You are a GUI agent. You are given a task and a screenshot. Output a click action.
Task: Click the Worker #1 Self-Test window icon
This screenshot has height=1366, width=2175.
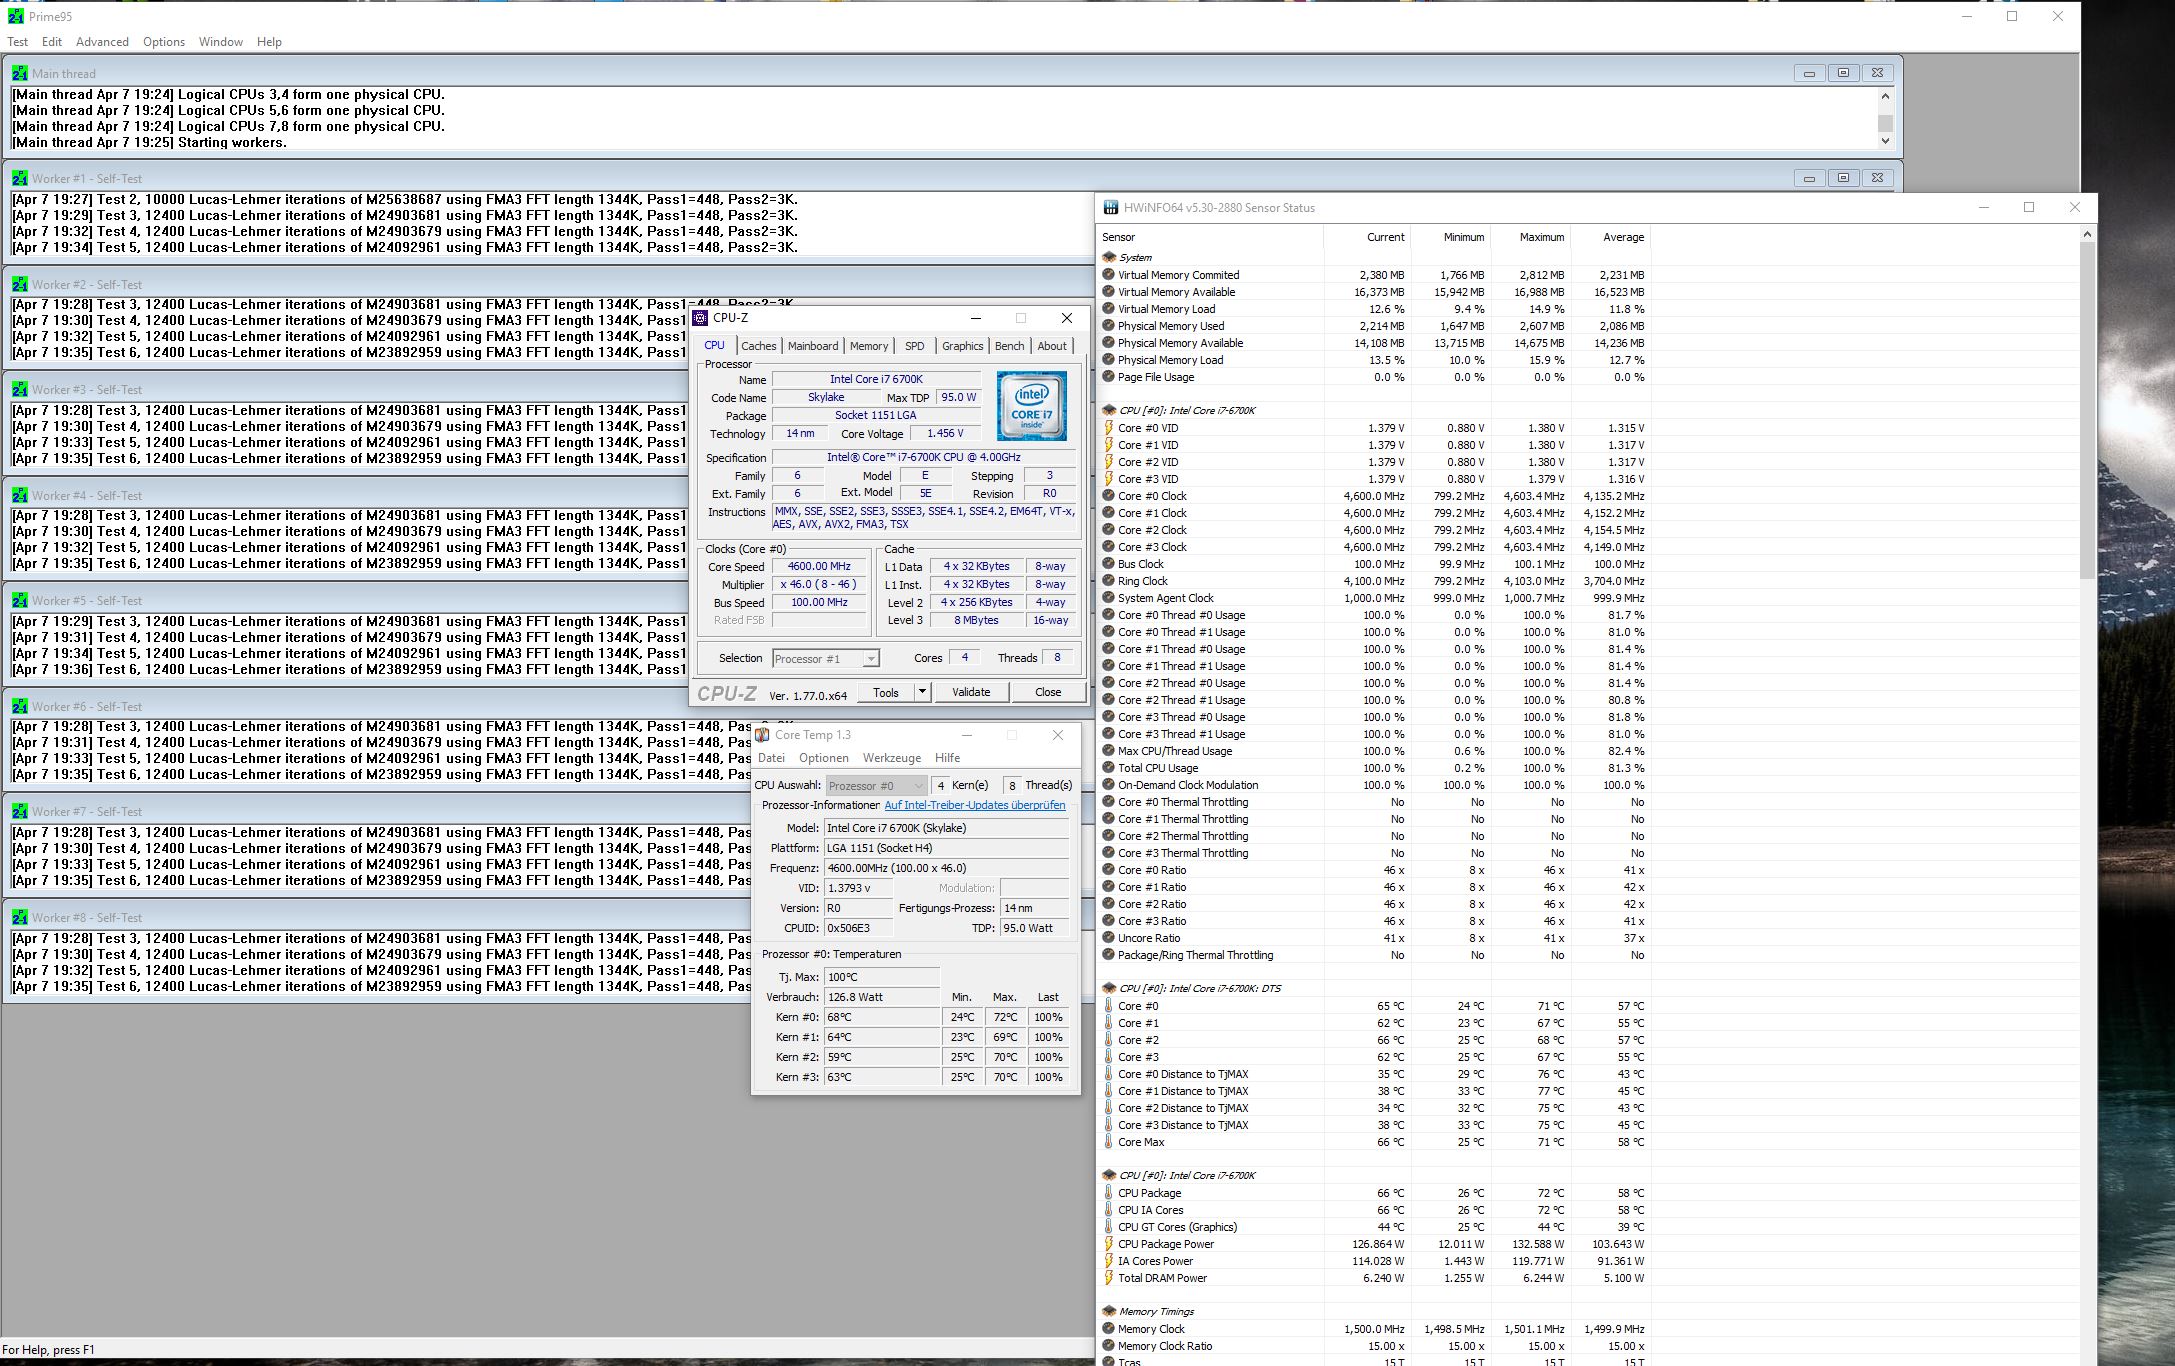pos(20,178)
